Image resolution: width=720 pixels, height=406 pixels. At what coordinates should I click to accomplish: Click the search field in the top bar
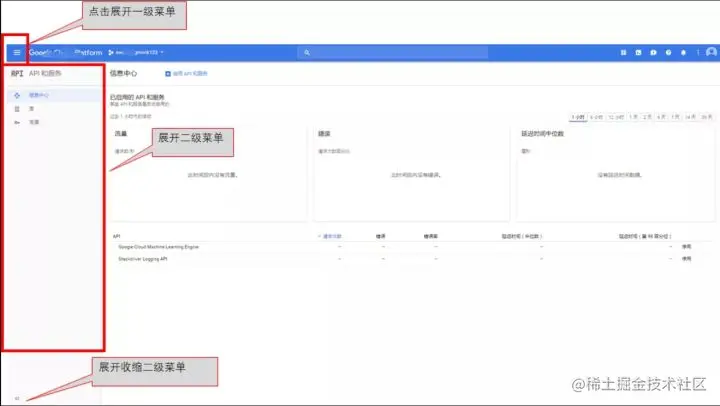(x=393, y=53)
